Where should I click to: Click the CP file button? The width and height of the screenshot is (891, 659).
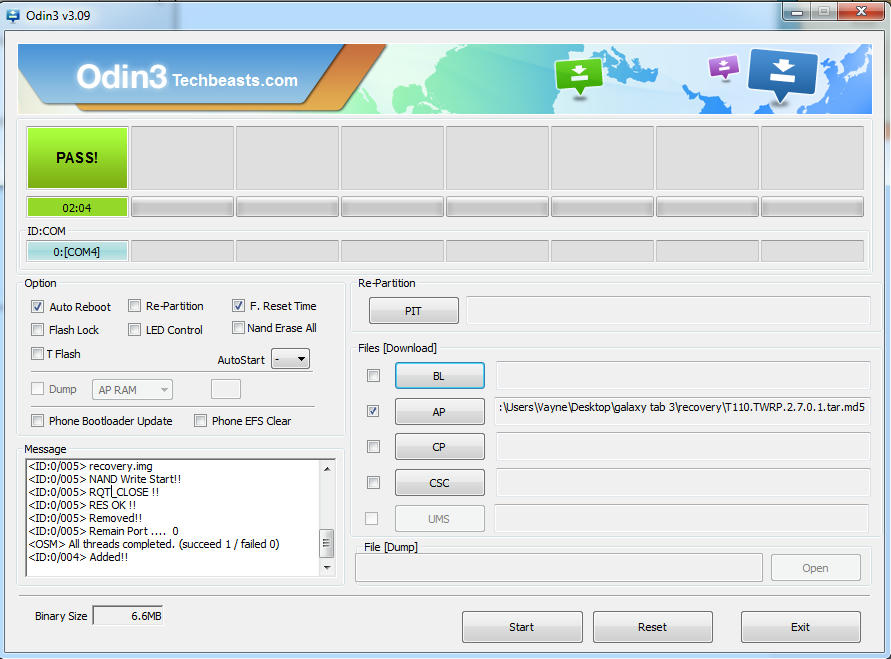click(x=440, y=447)
